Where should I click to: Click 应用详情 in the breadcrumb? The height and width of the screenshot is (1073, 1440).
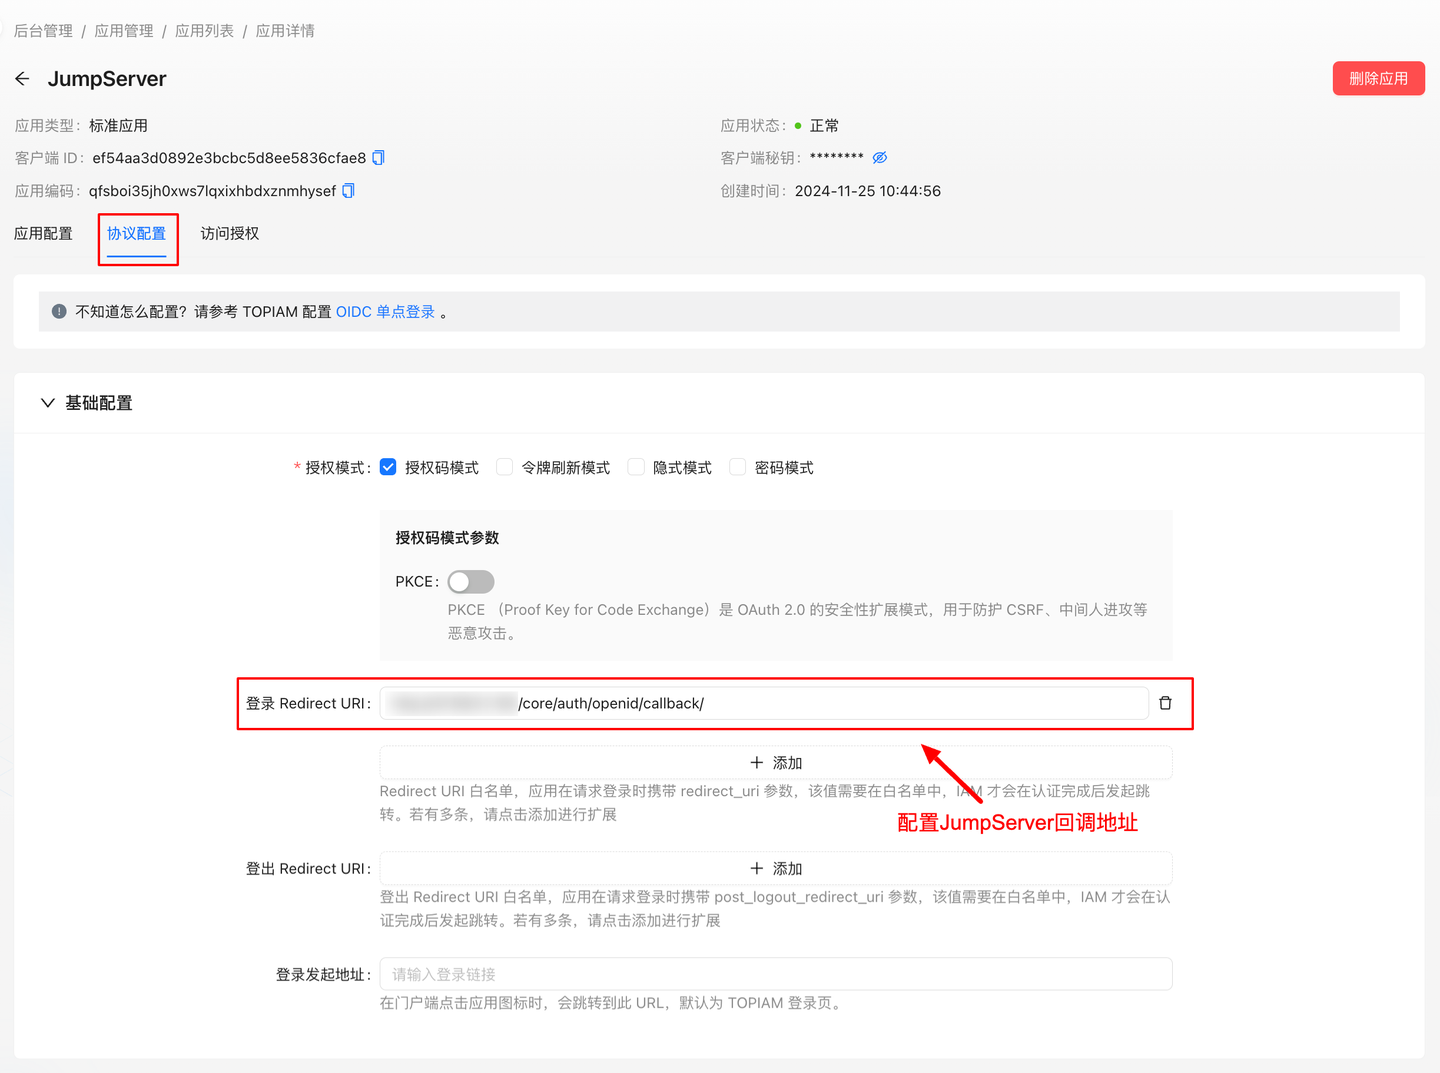(x=285, y=31)
